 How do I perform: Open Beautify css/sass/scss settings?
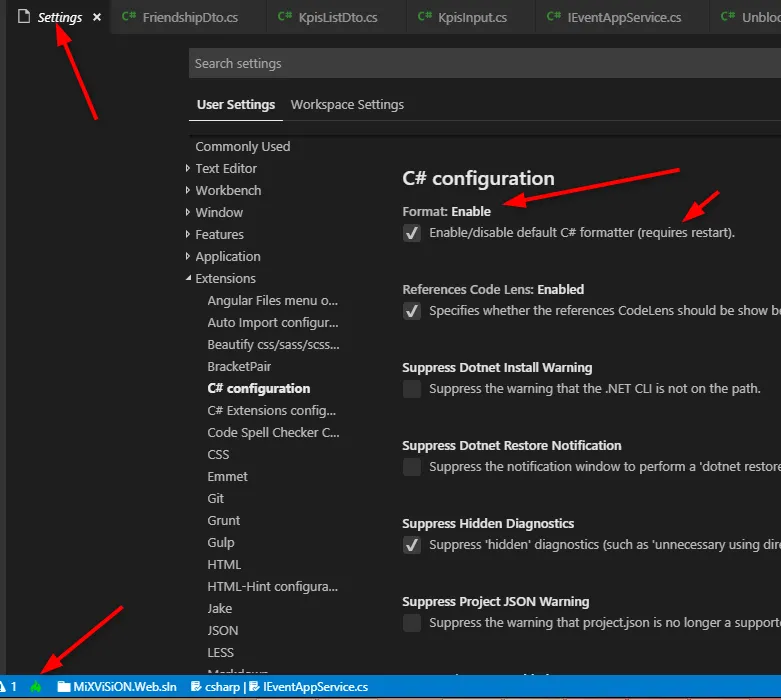[x=273, y=344]
